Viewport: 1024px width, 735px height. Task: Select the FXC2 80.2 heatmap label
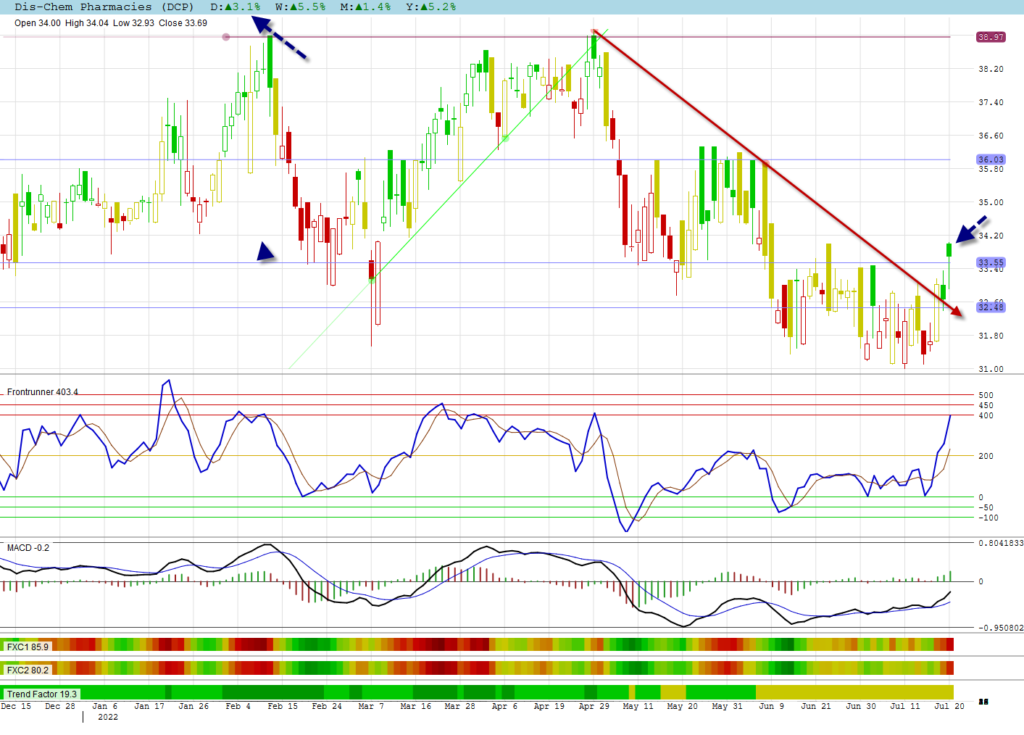pos(27,670)
